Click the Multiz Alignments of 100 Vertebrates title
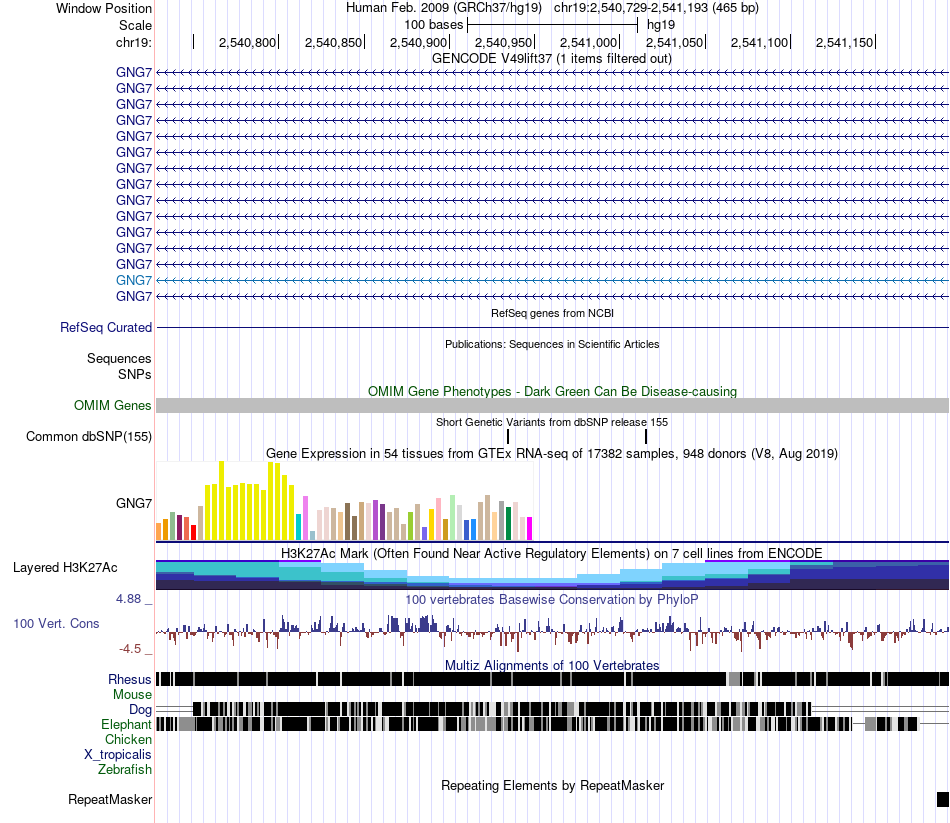950x823 pixels. pyautogui.click(x=552, y=665)
